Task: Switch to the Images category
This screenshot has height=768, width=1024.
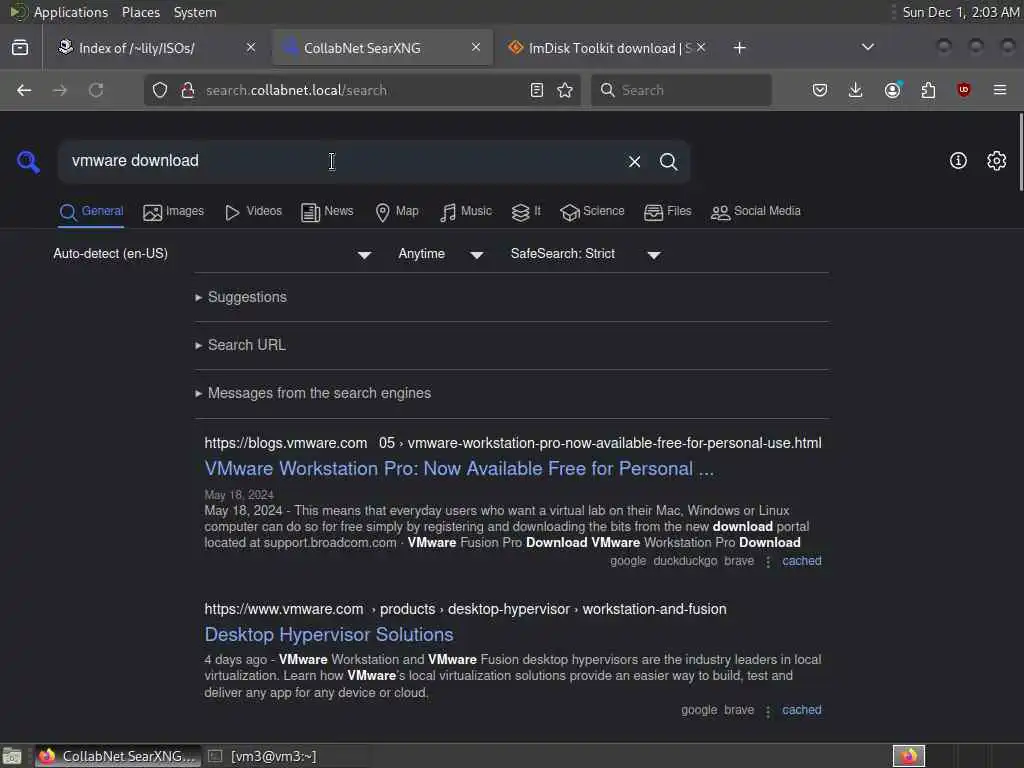Action: click(174, 212)
